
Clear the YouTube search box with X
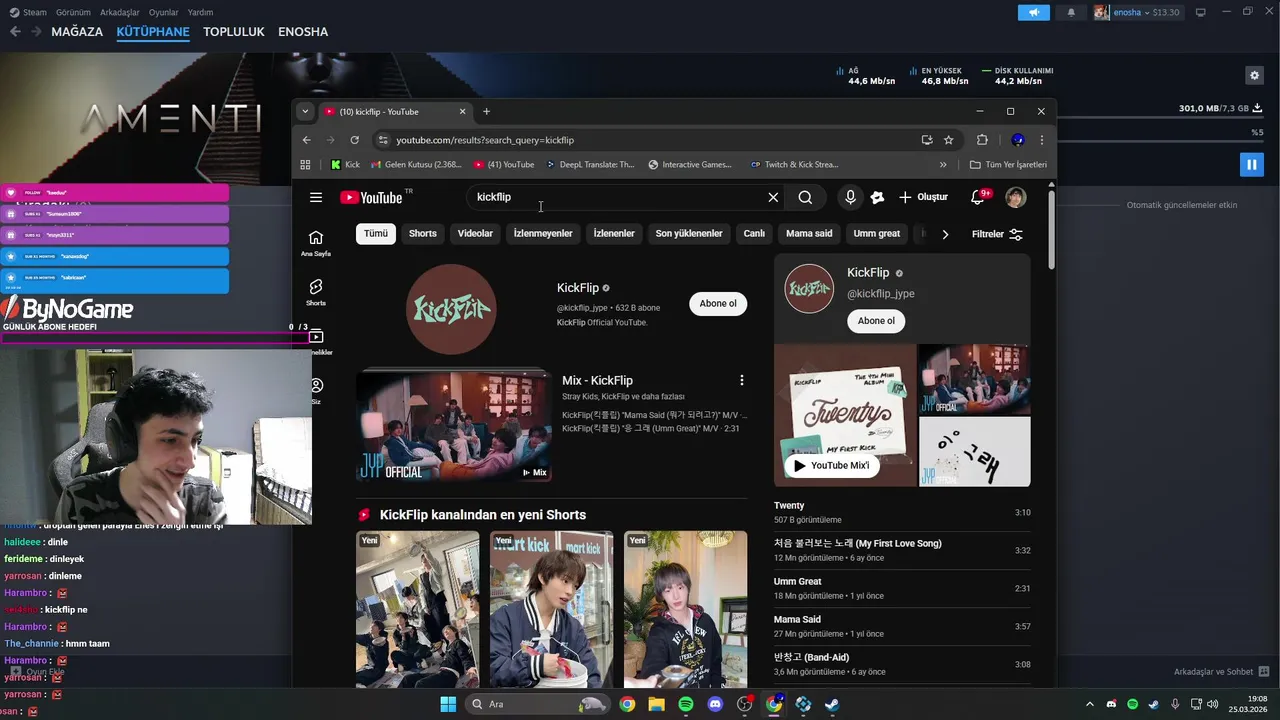coord(773,197)
